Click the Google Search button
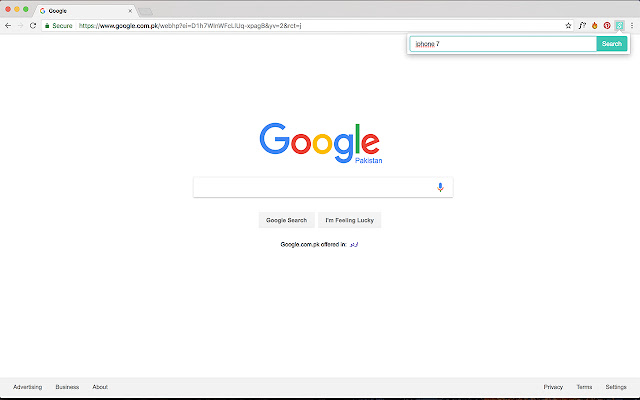Viewport: 640px width, 400px height. (287, 220)
